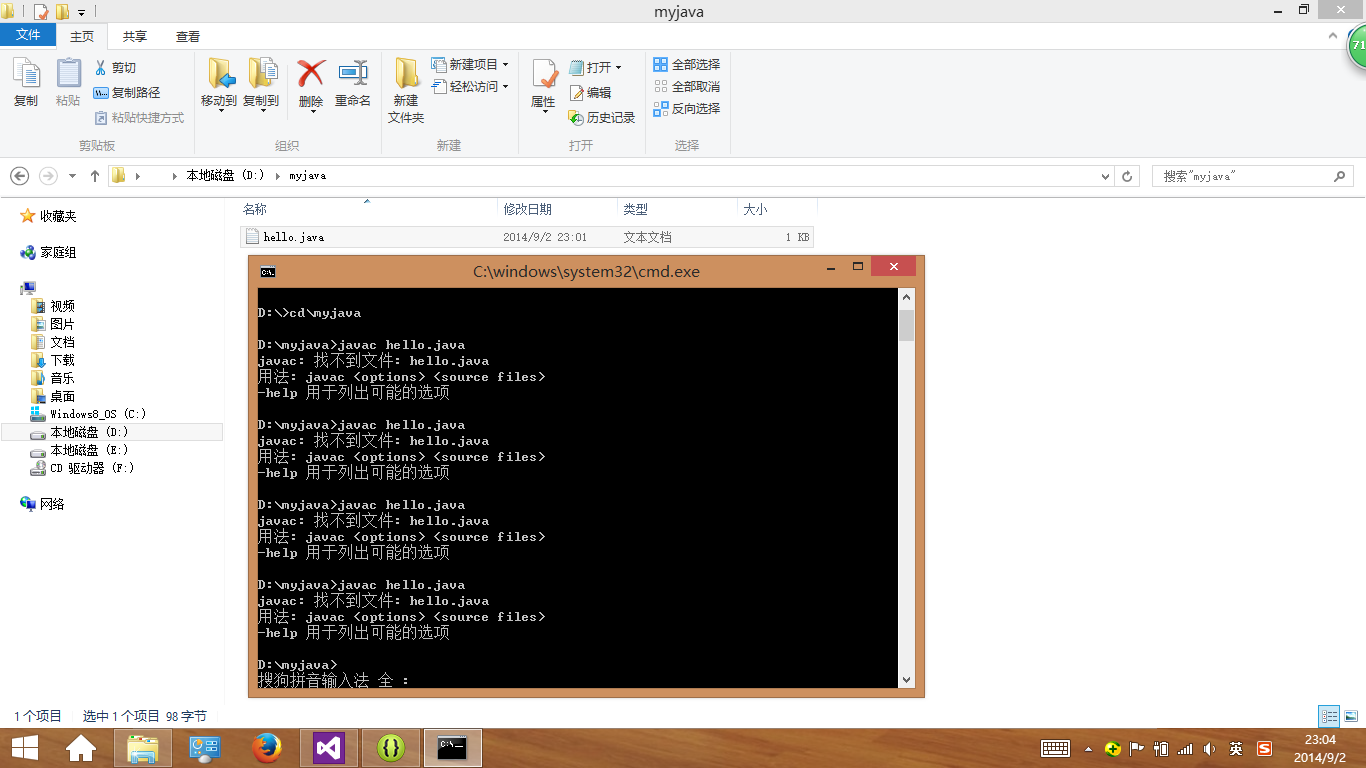Open Music (音乐) folder in sidebar
Image resolution: width=1366 pixels, height=768 pixels.
tap(62, 378)
